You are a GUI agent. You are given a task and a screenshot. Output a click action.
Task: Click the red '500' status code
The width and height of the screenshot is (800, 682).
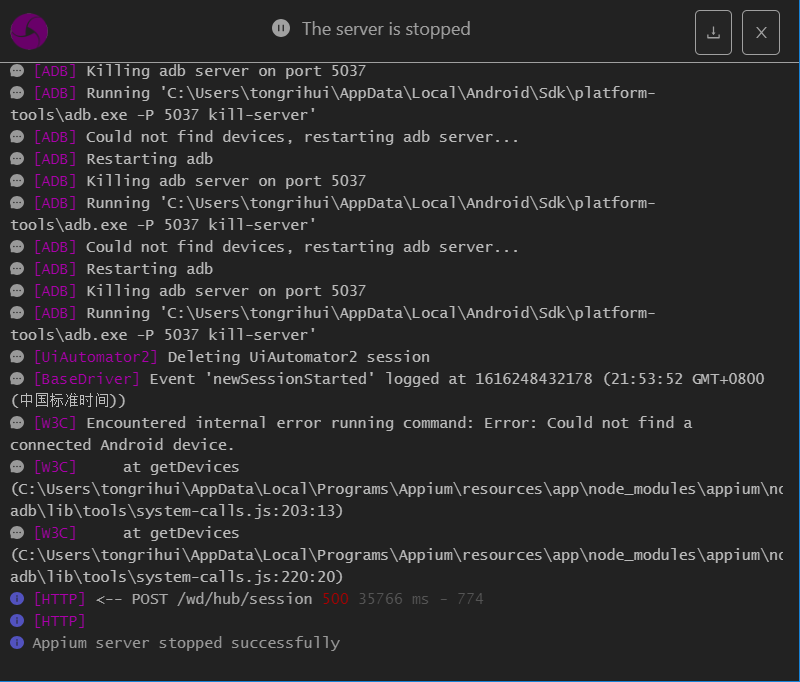[335, 598]
